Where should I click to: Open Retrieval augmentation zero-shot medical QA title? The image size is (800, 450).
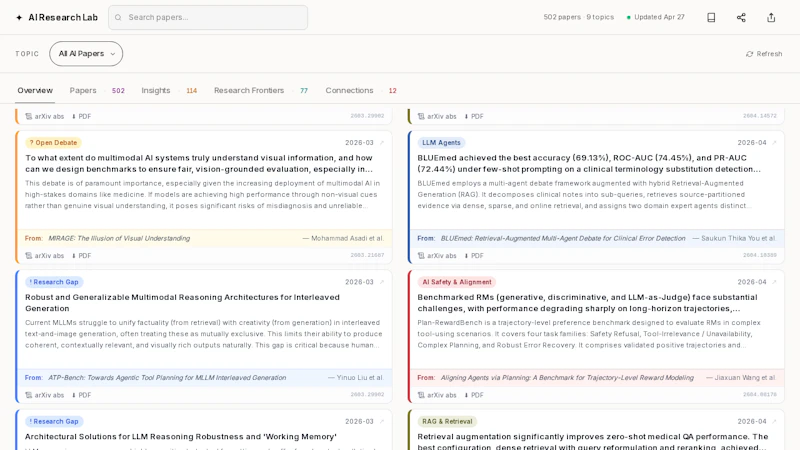(x=593, y=441)
